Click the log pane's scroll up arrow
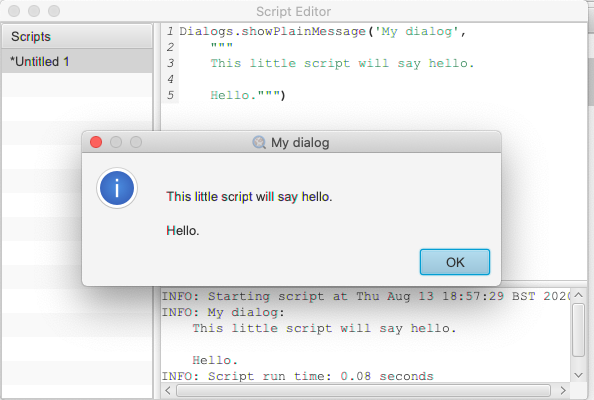Image resolution: width=594 pixels, height=400 pixels. pos(578,295)
